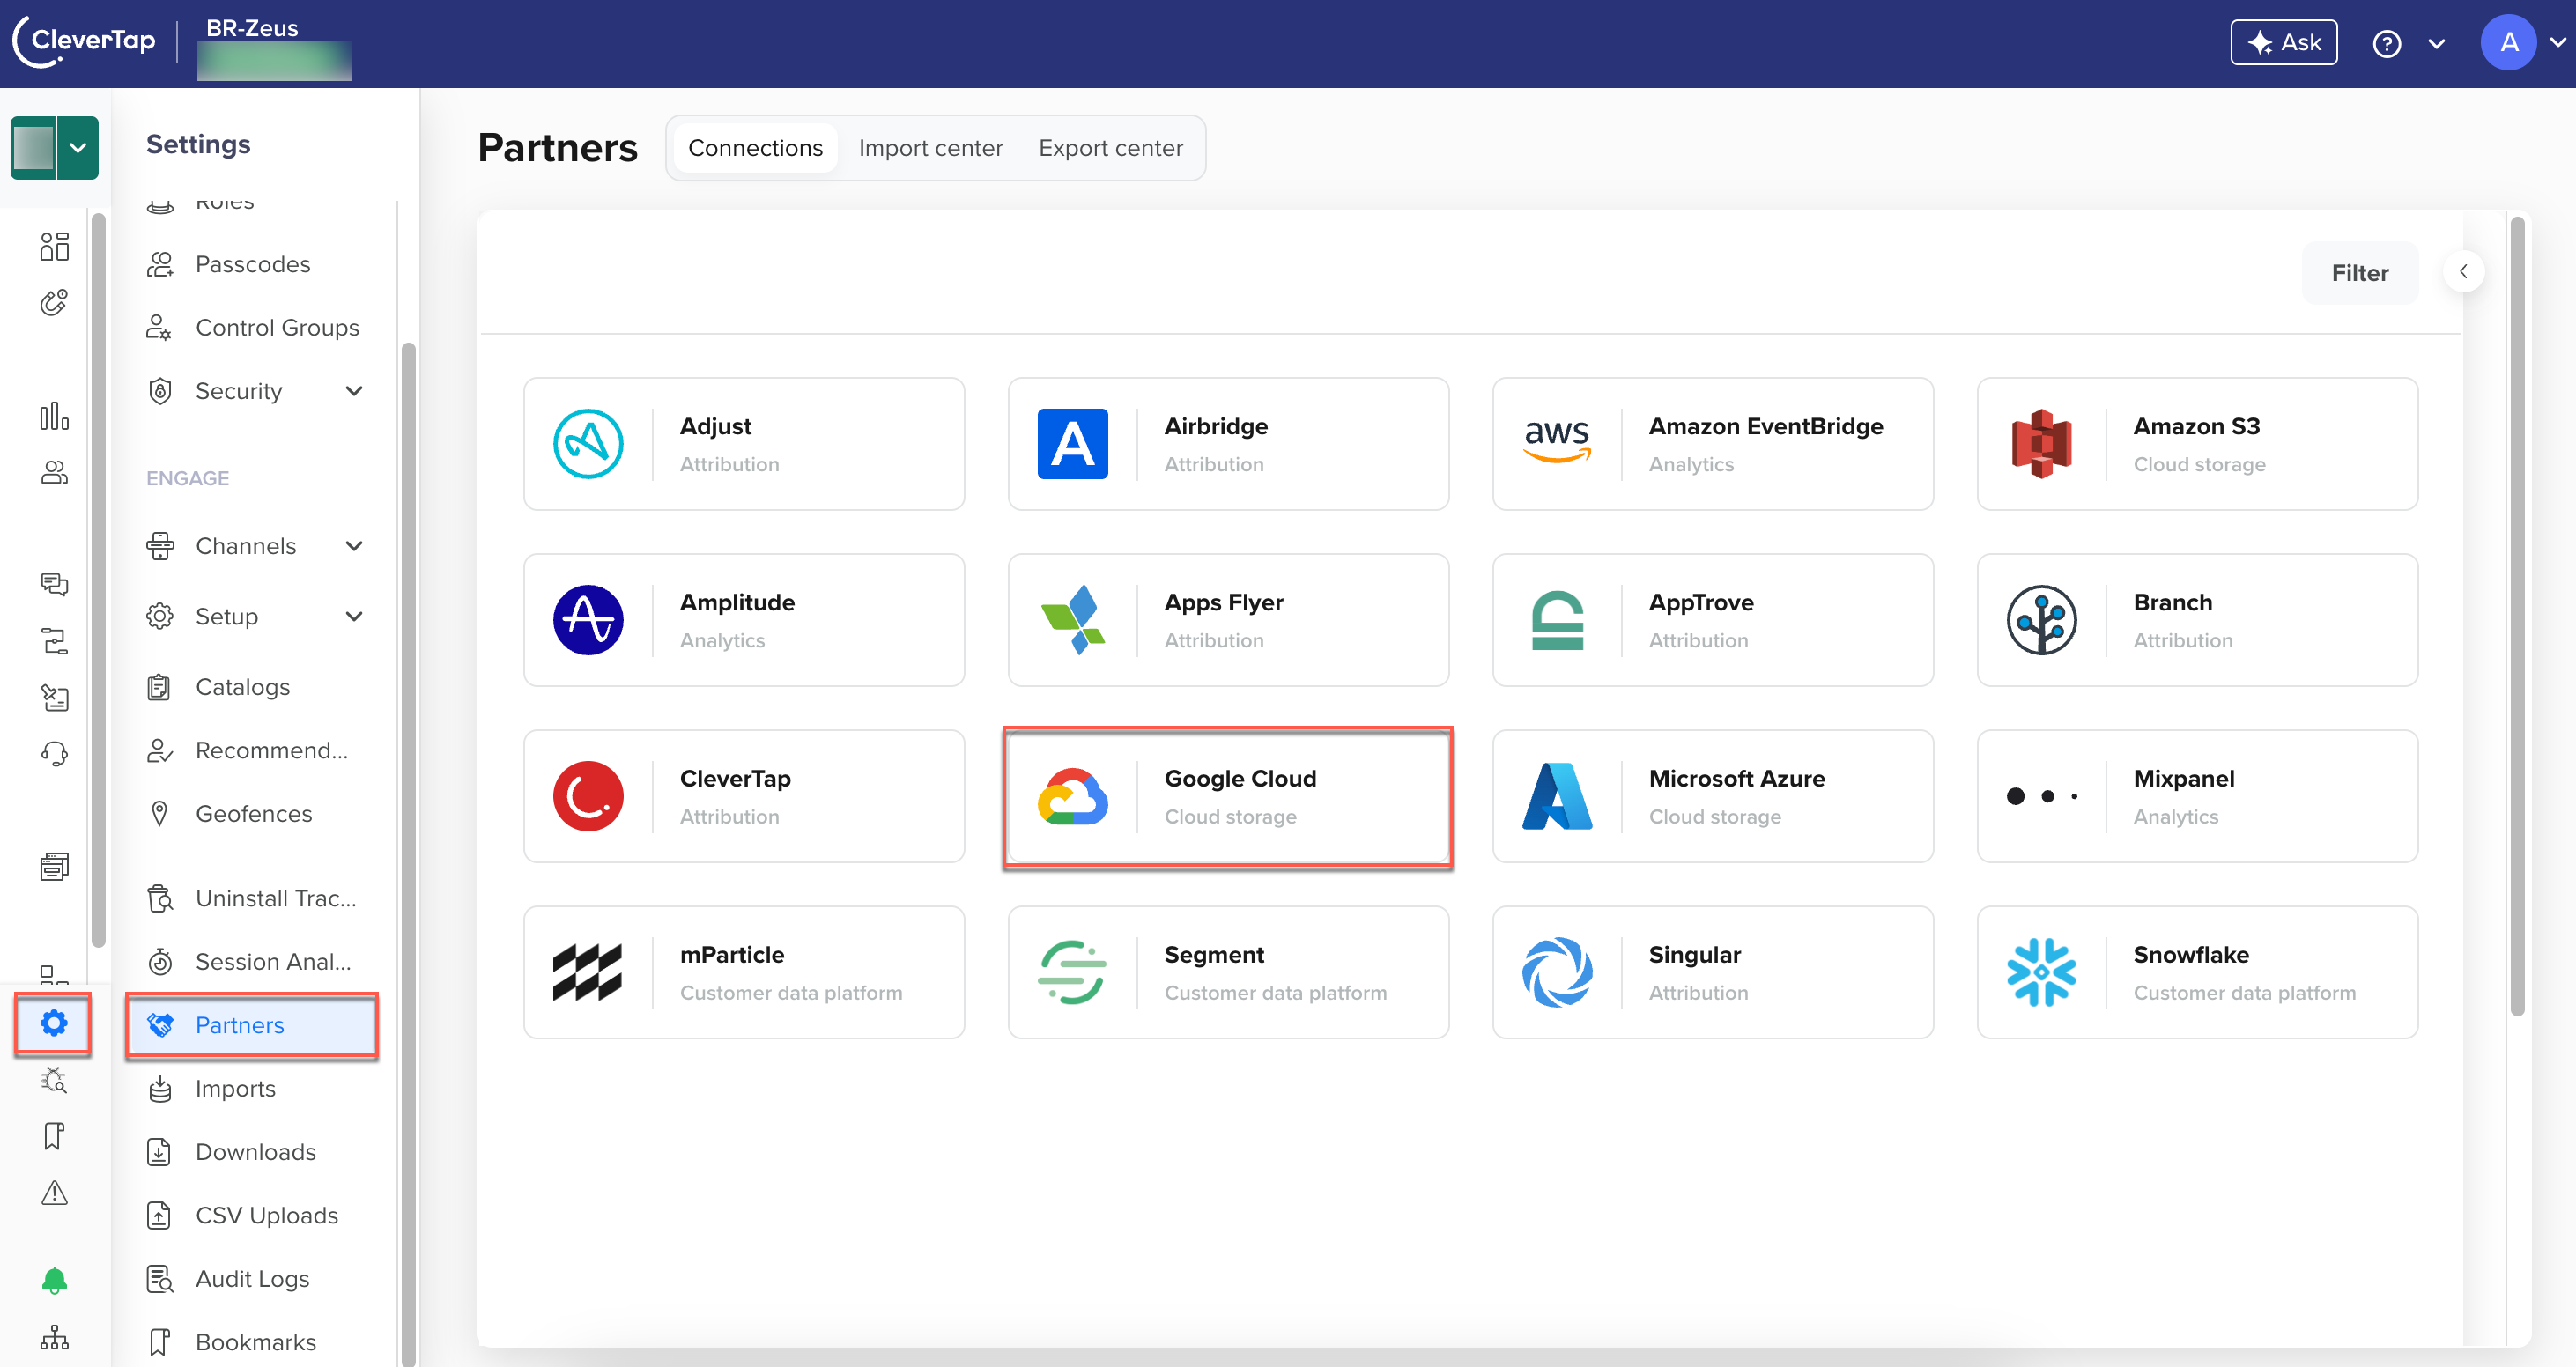Click the headset support icon
This screenshot has width=2576, height=1367.
tap(54, 753)
